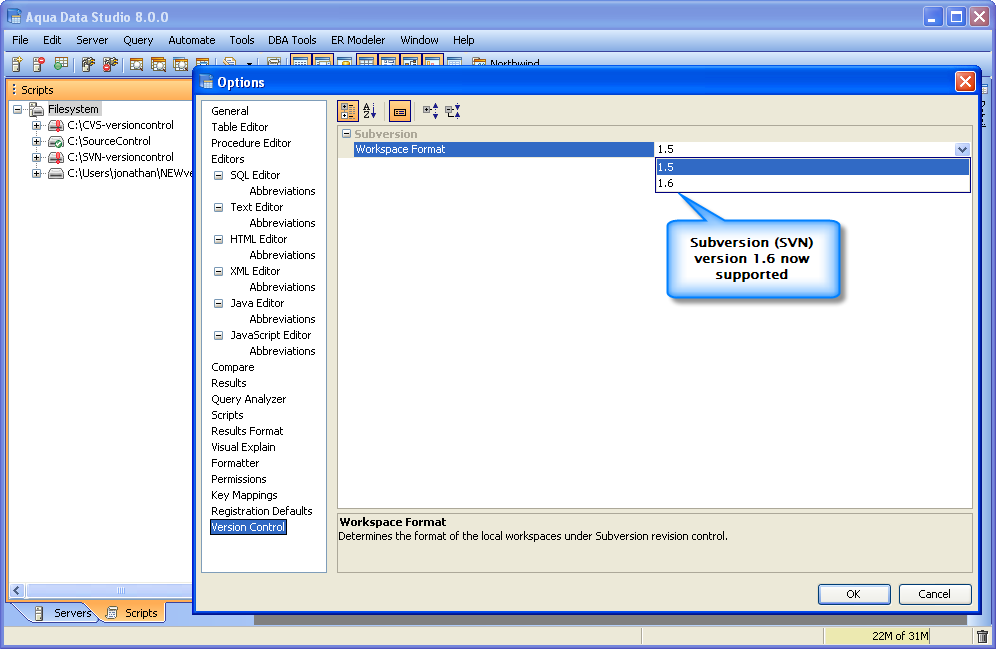Screen dimensions: 996x649
Task: Open the Help menu
Action: coord(464,40)
